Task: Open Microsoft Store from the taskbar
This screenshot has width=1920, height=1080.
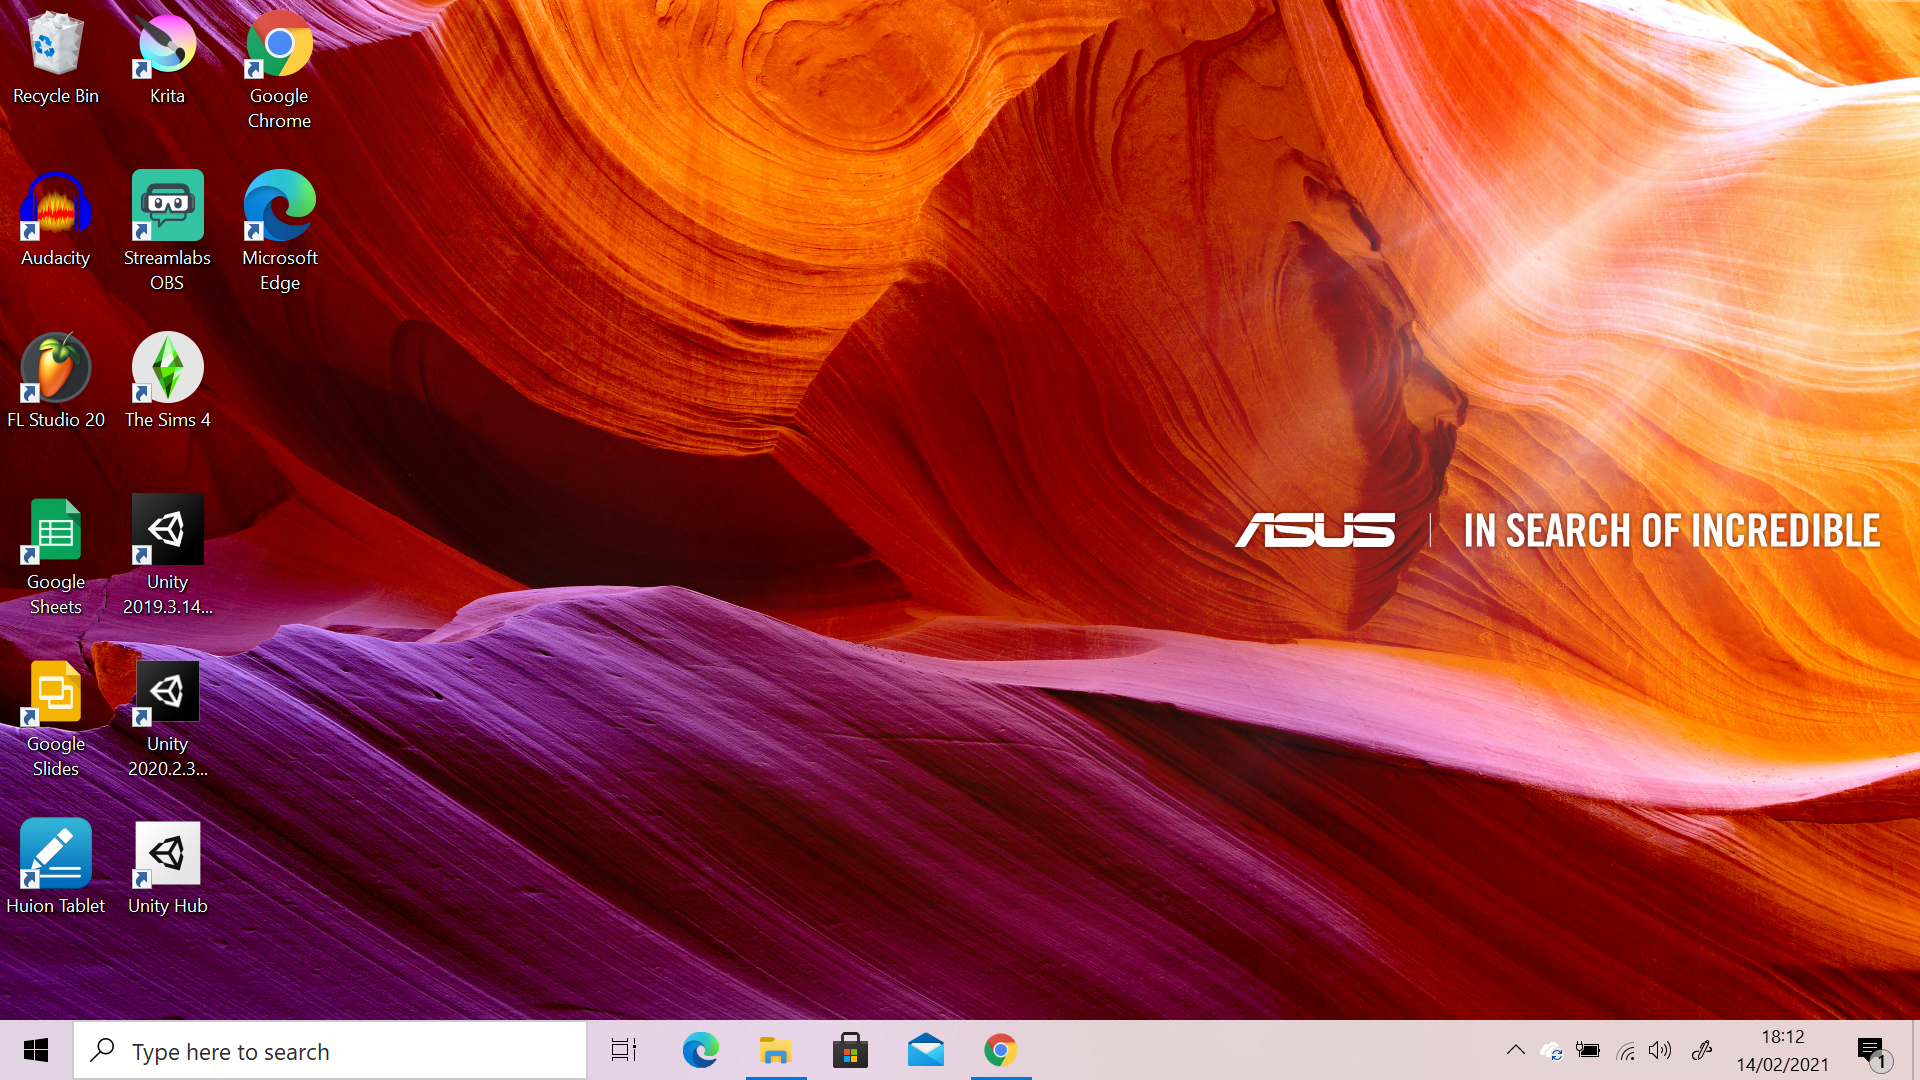Action: coord(850,1050)
